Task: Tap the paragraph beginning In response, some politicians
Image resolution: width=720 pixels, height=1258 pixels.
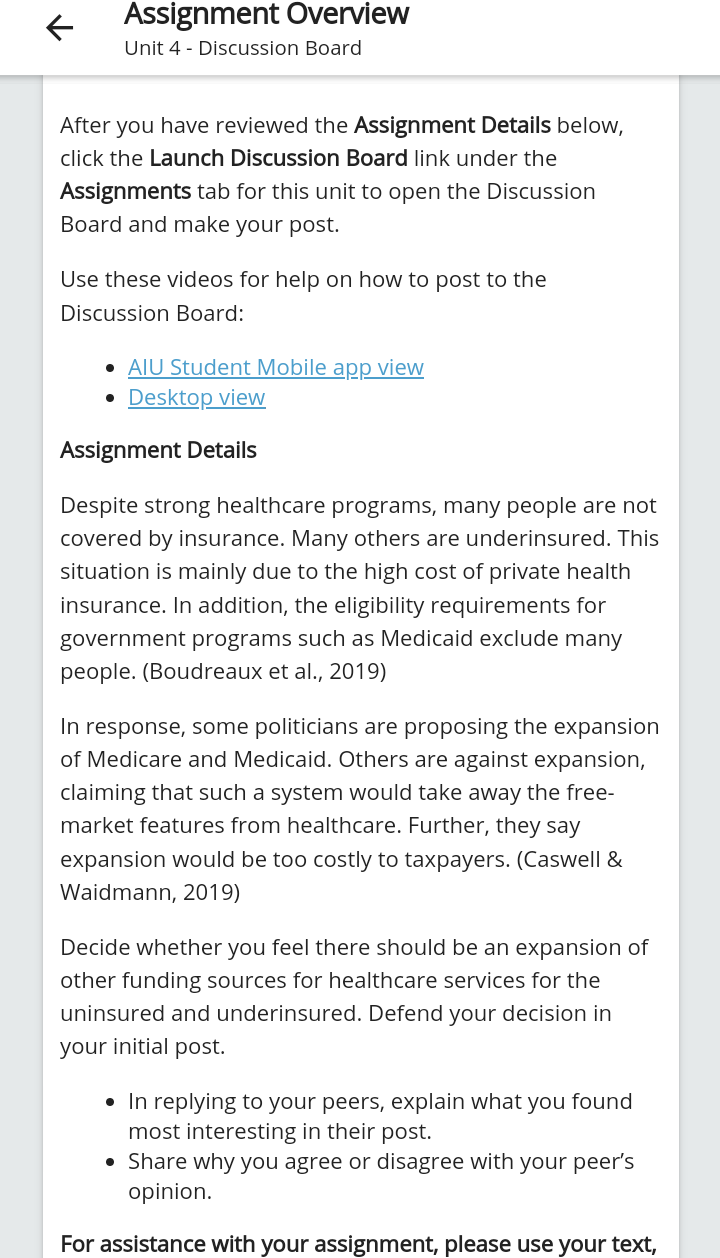Action: pos(360,809)
